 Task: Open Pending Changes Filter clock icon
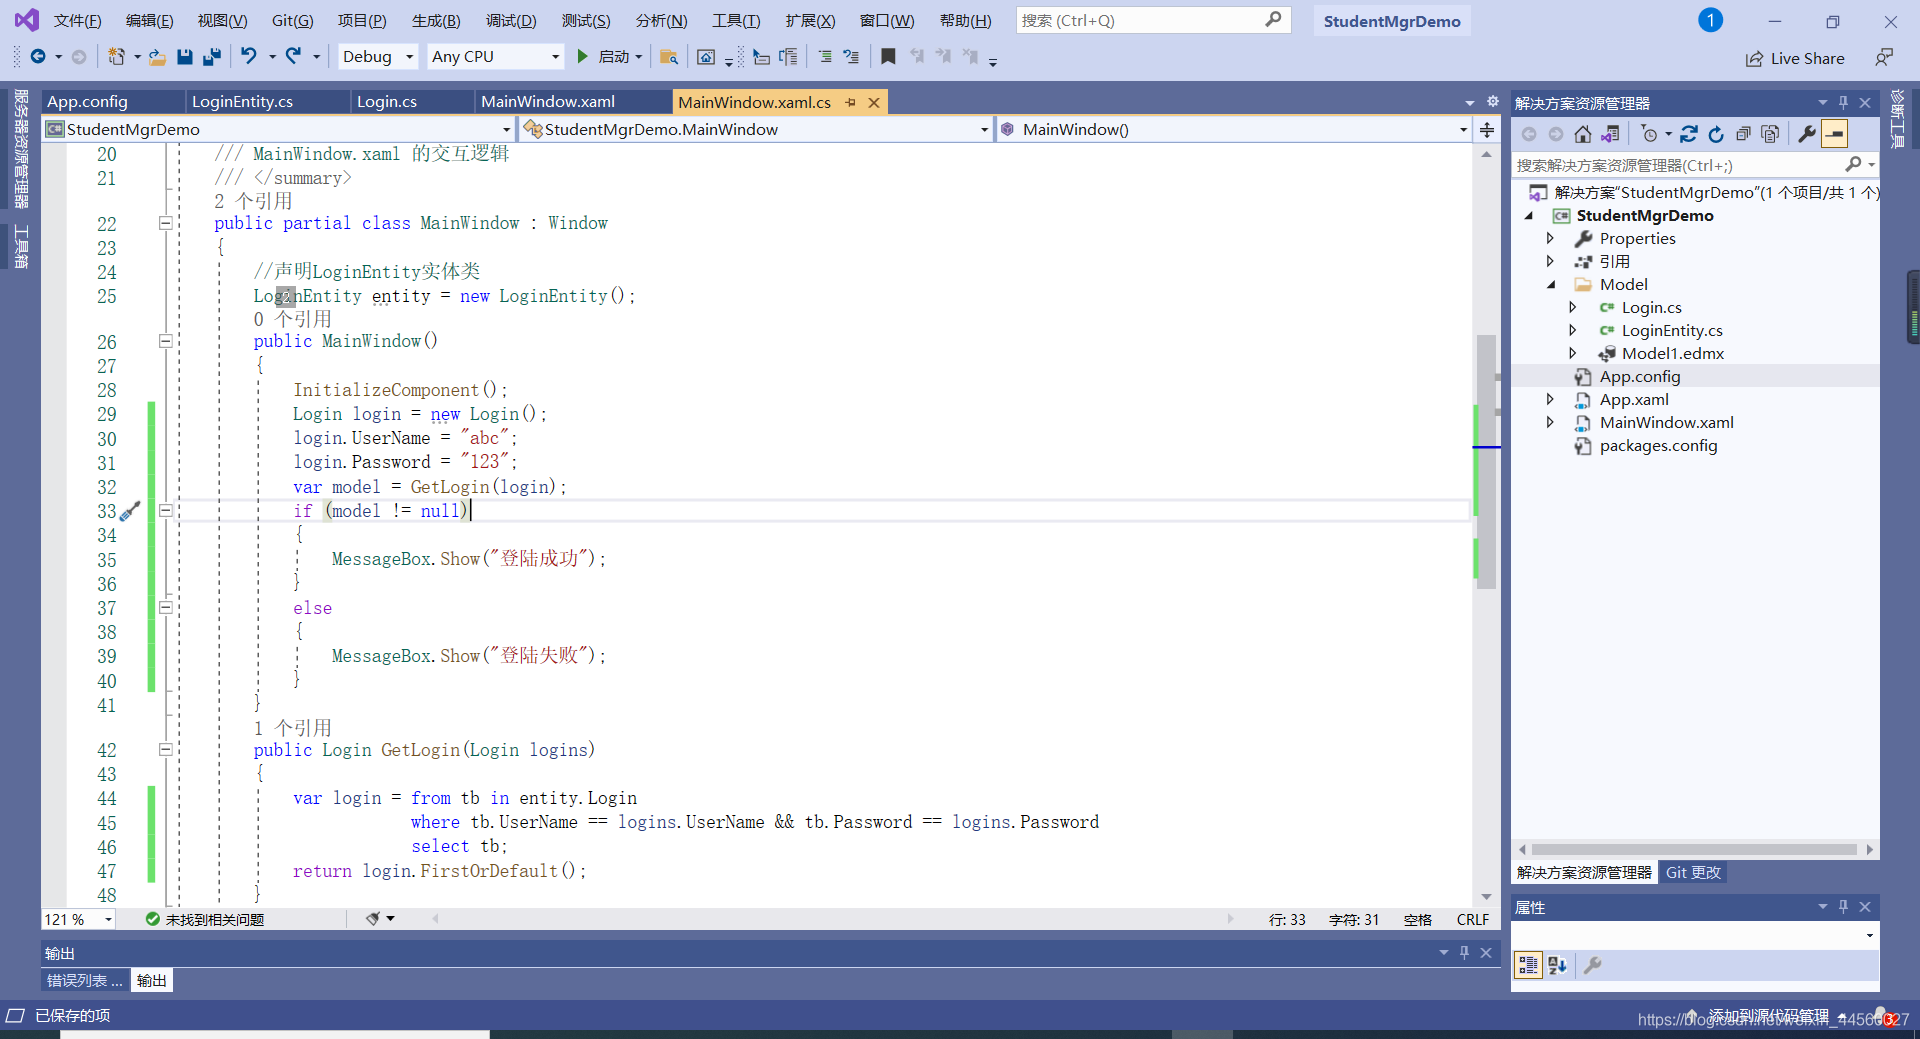click(x=1650, y=134)
